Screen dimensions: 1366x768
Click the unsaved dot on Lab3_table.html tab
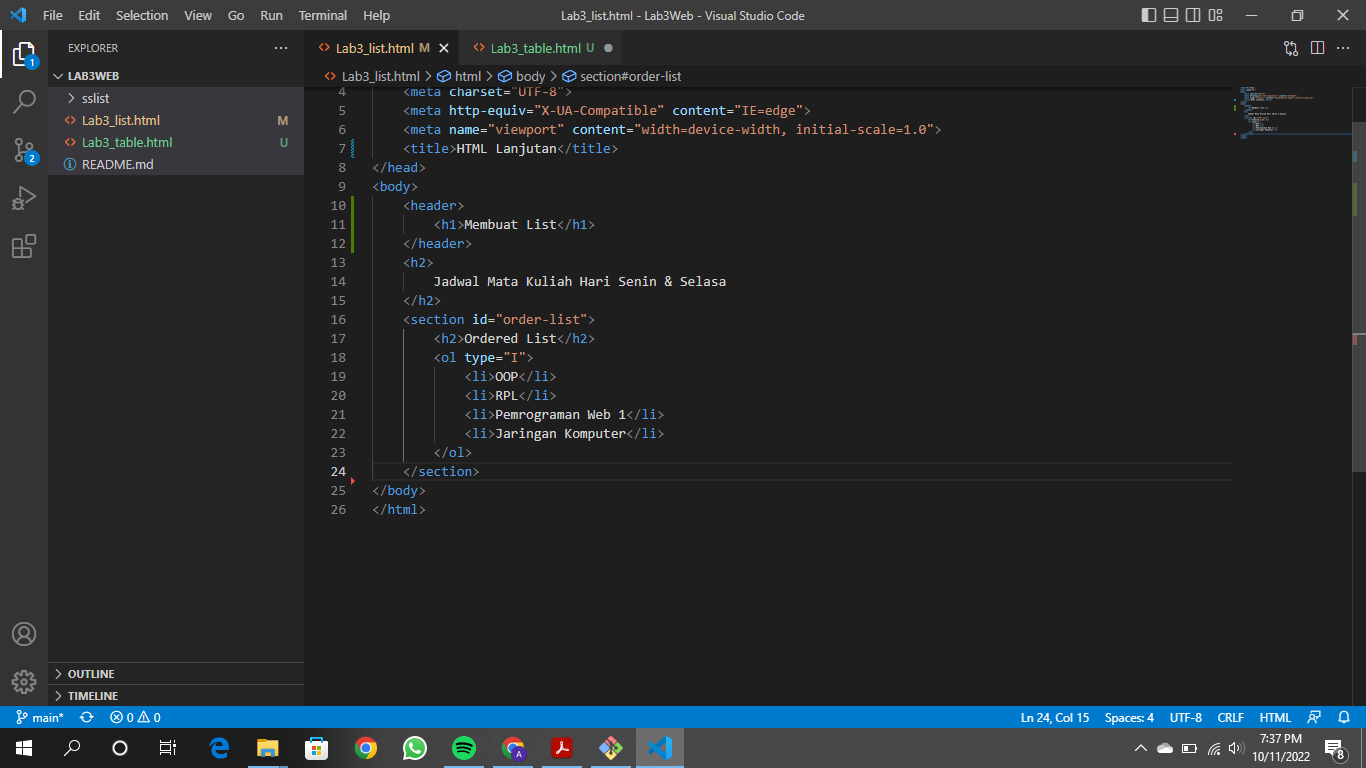pyautogui.click(x=608, y=48)
